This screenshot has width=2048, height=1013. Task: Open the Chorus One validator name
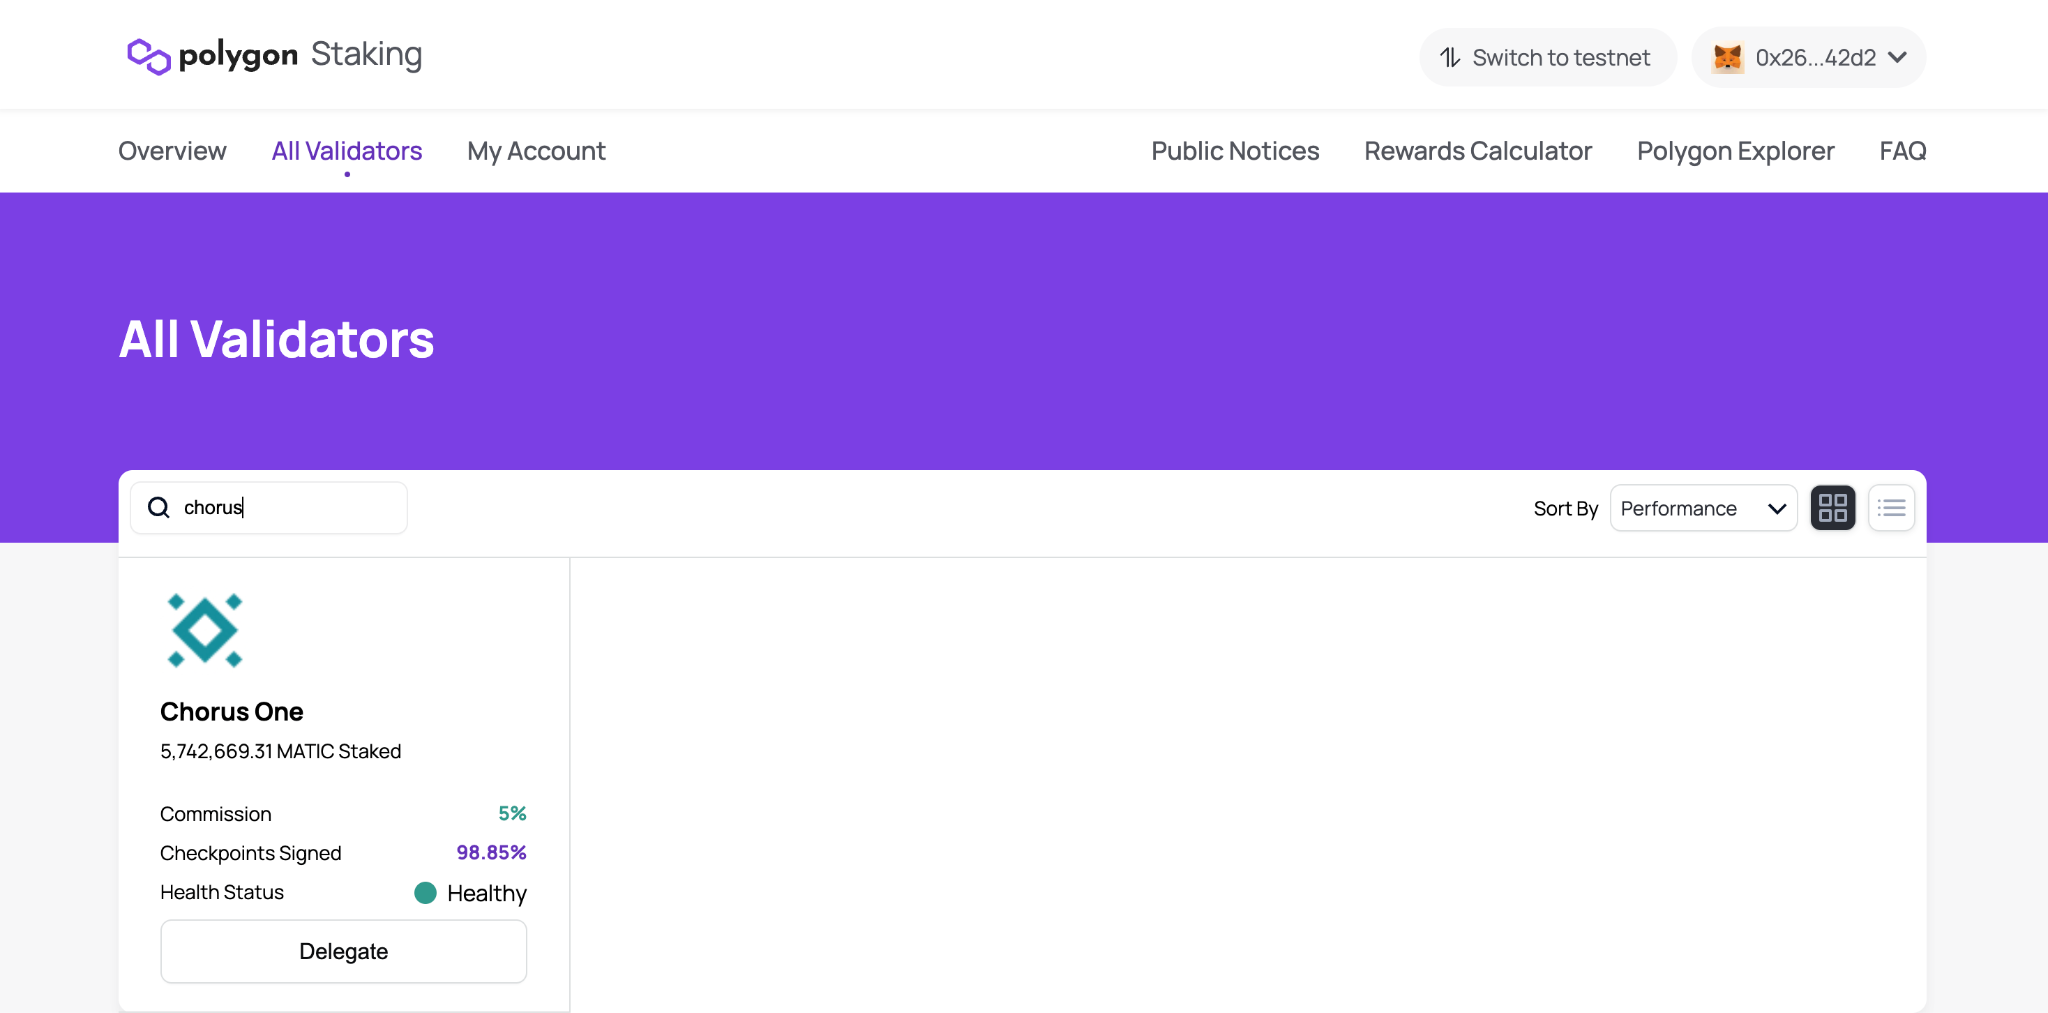pos(232,712)
